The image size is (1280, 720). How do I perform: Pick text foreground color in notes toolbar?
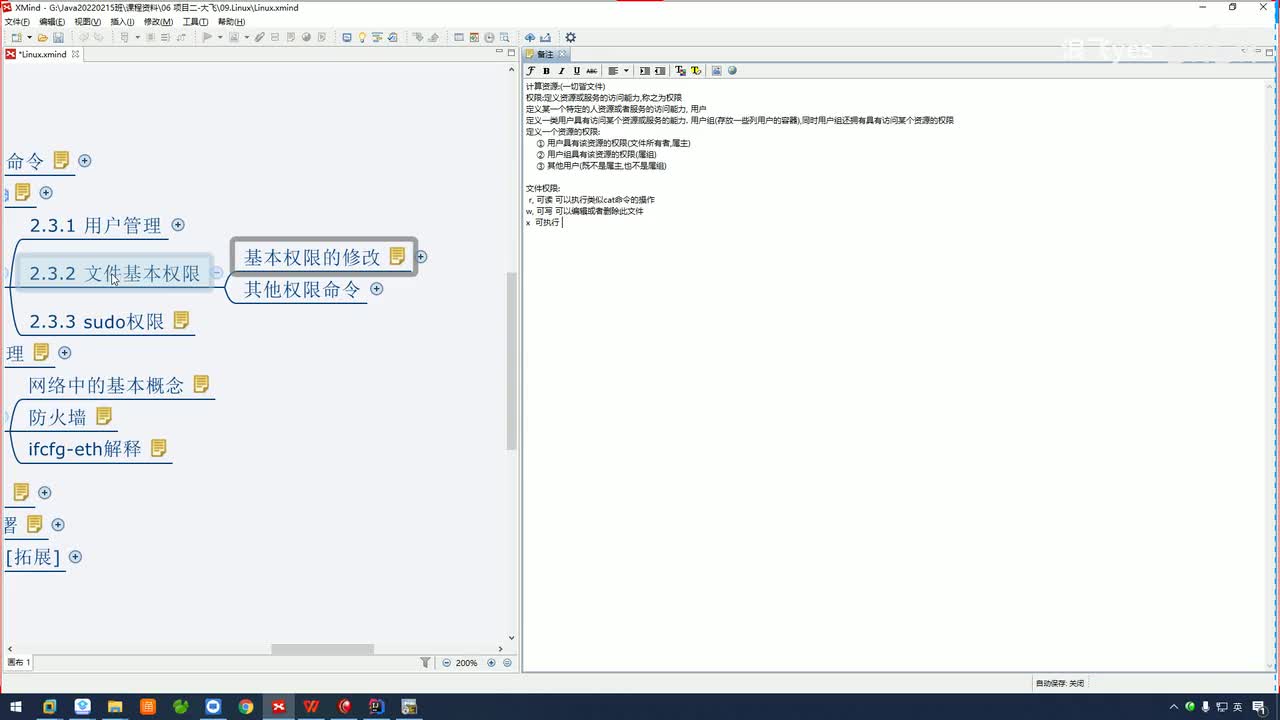(680, 71)
